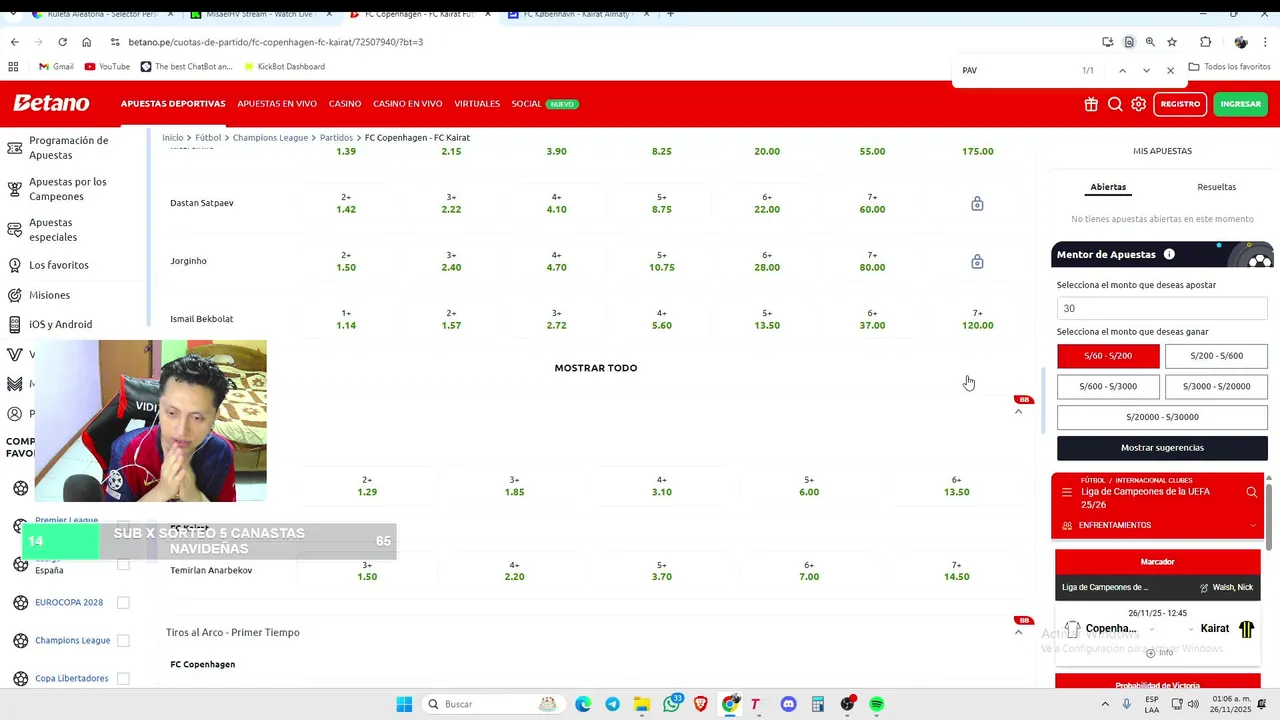This screenshot has width=1280, height=720.
Task: Tick the Copa Libertadores checkbox
Action: point(123,679)
